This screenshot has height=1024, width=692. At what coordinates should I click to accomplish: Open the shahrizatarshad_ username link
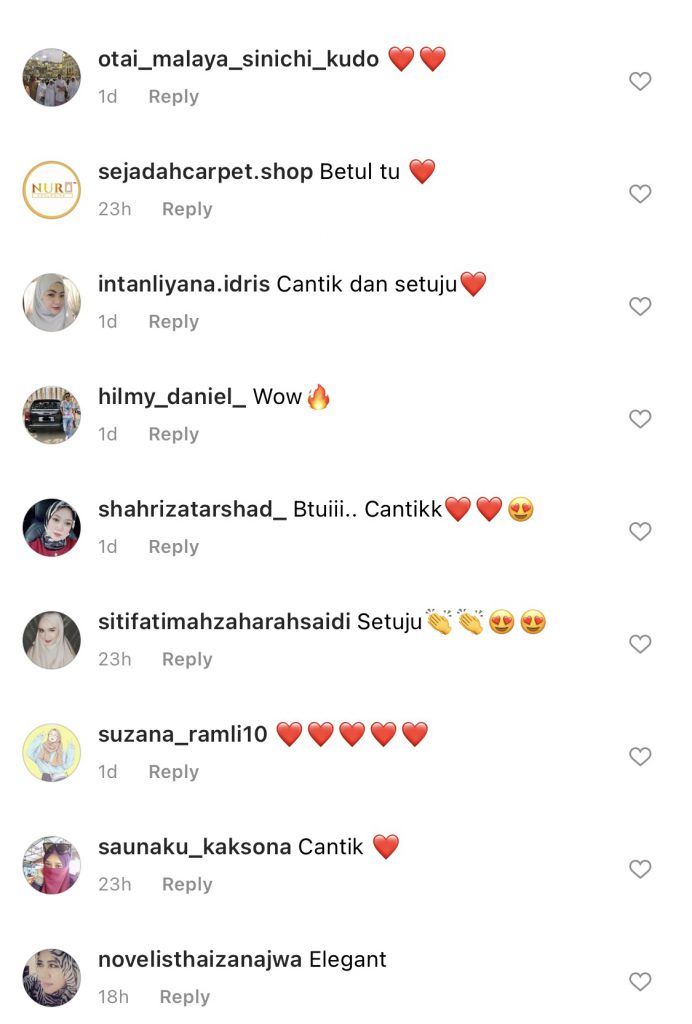point(192,509)
